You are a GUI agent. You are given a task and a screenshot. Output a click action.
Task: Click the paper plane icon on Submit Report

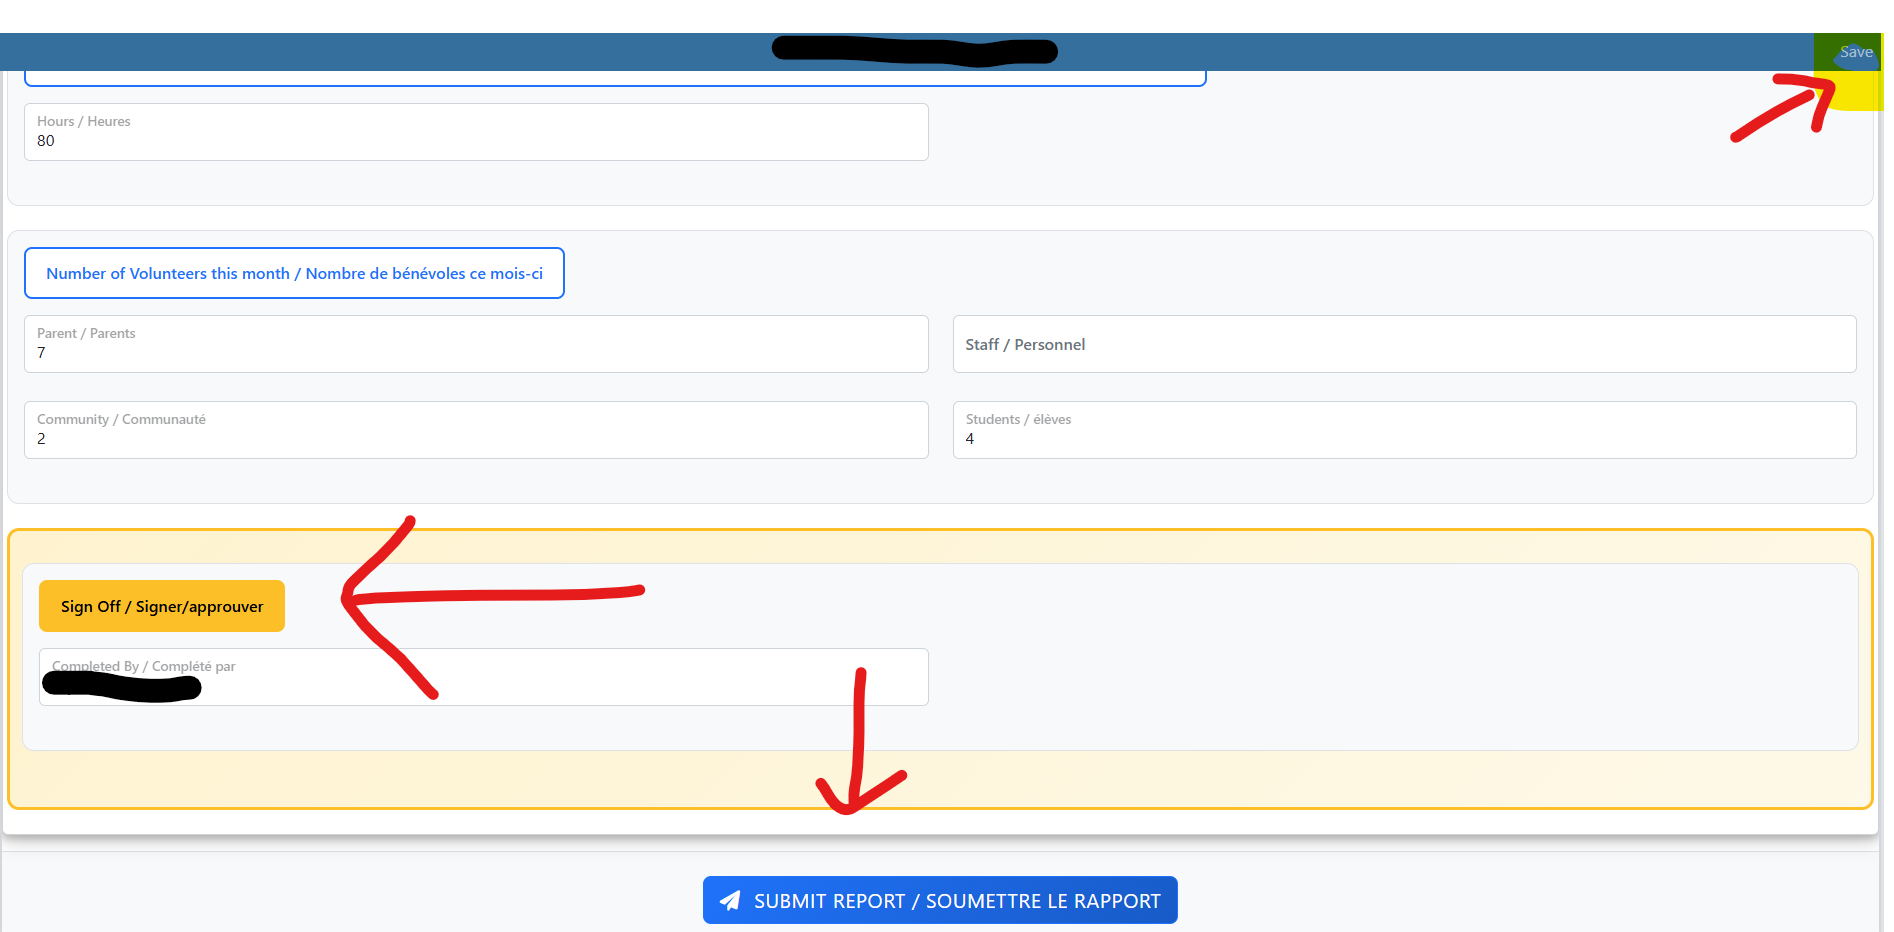tap(731, 901)
